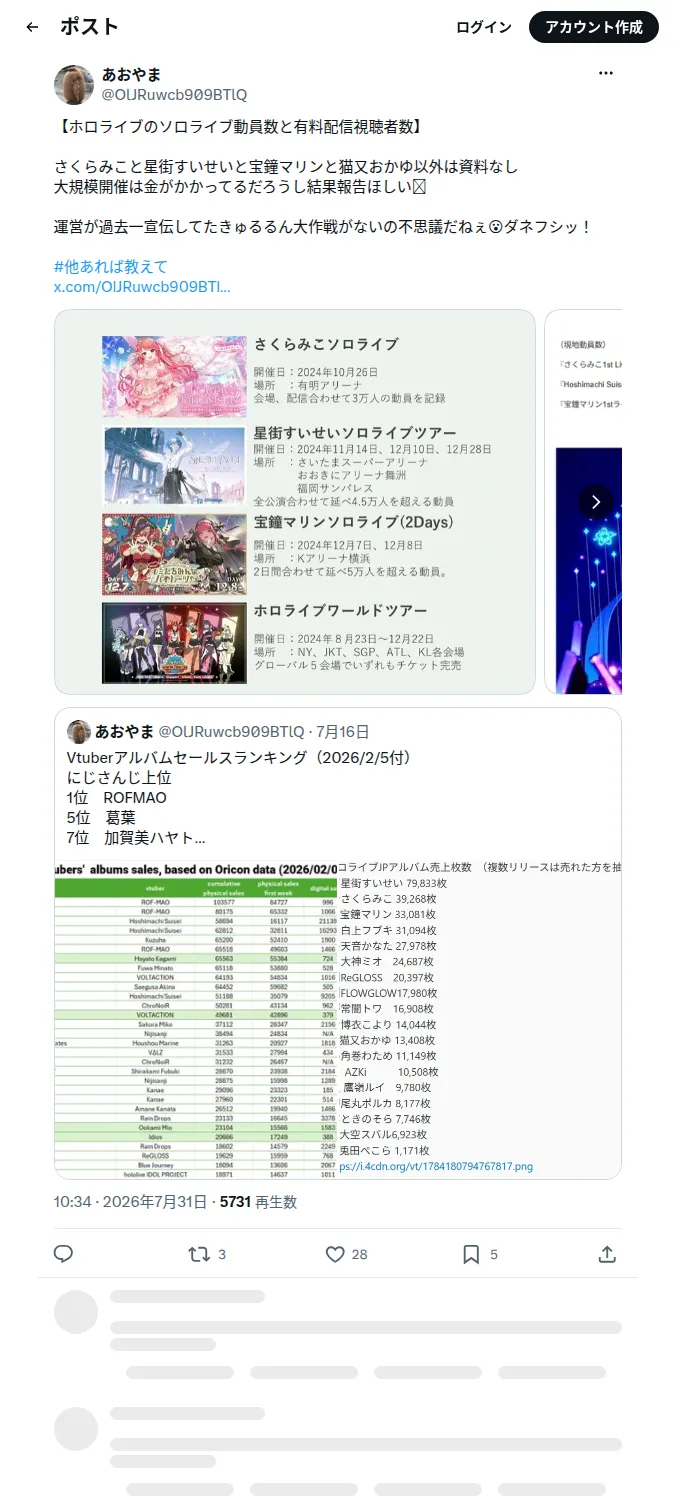
Task: Click the share upload icon
Action: [x=606, y=1254]
